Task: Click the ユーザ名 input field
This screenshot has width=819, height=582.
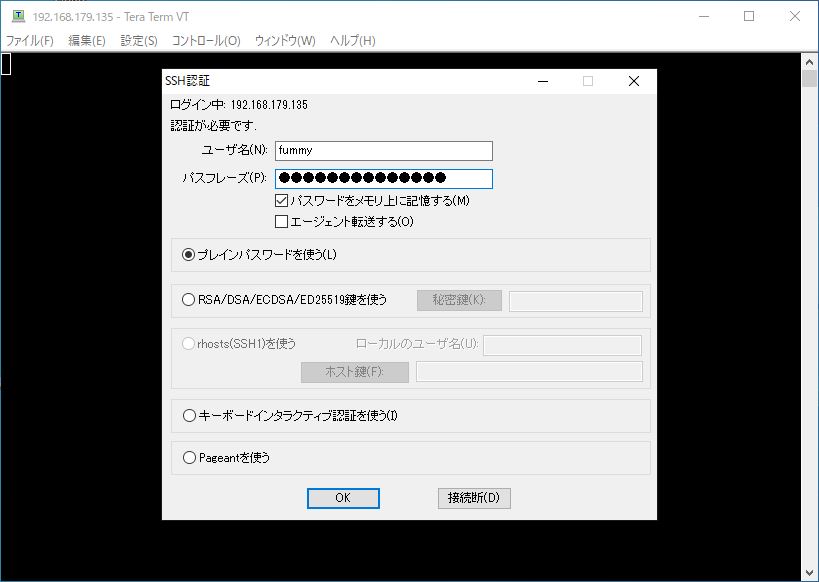Action: pyautogui.click(x=383, y=151)
